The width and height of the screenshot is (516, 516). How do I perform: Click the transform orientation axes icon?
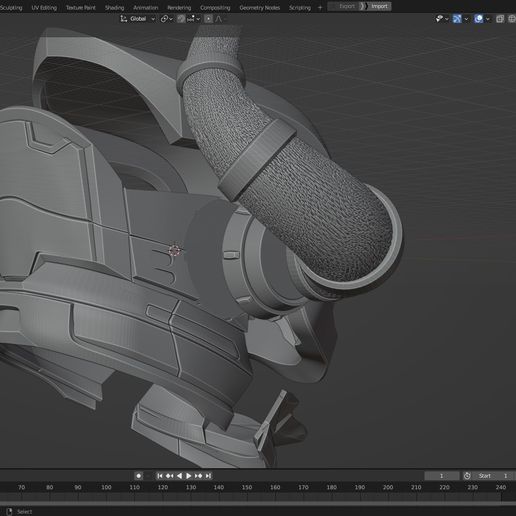click(x=124, y=19)
